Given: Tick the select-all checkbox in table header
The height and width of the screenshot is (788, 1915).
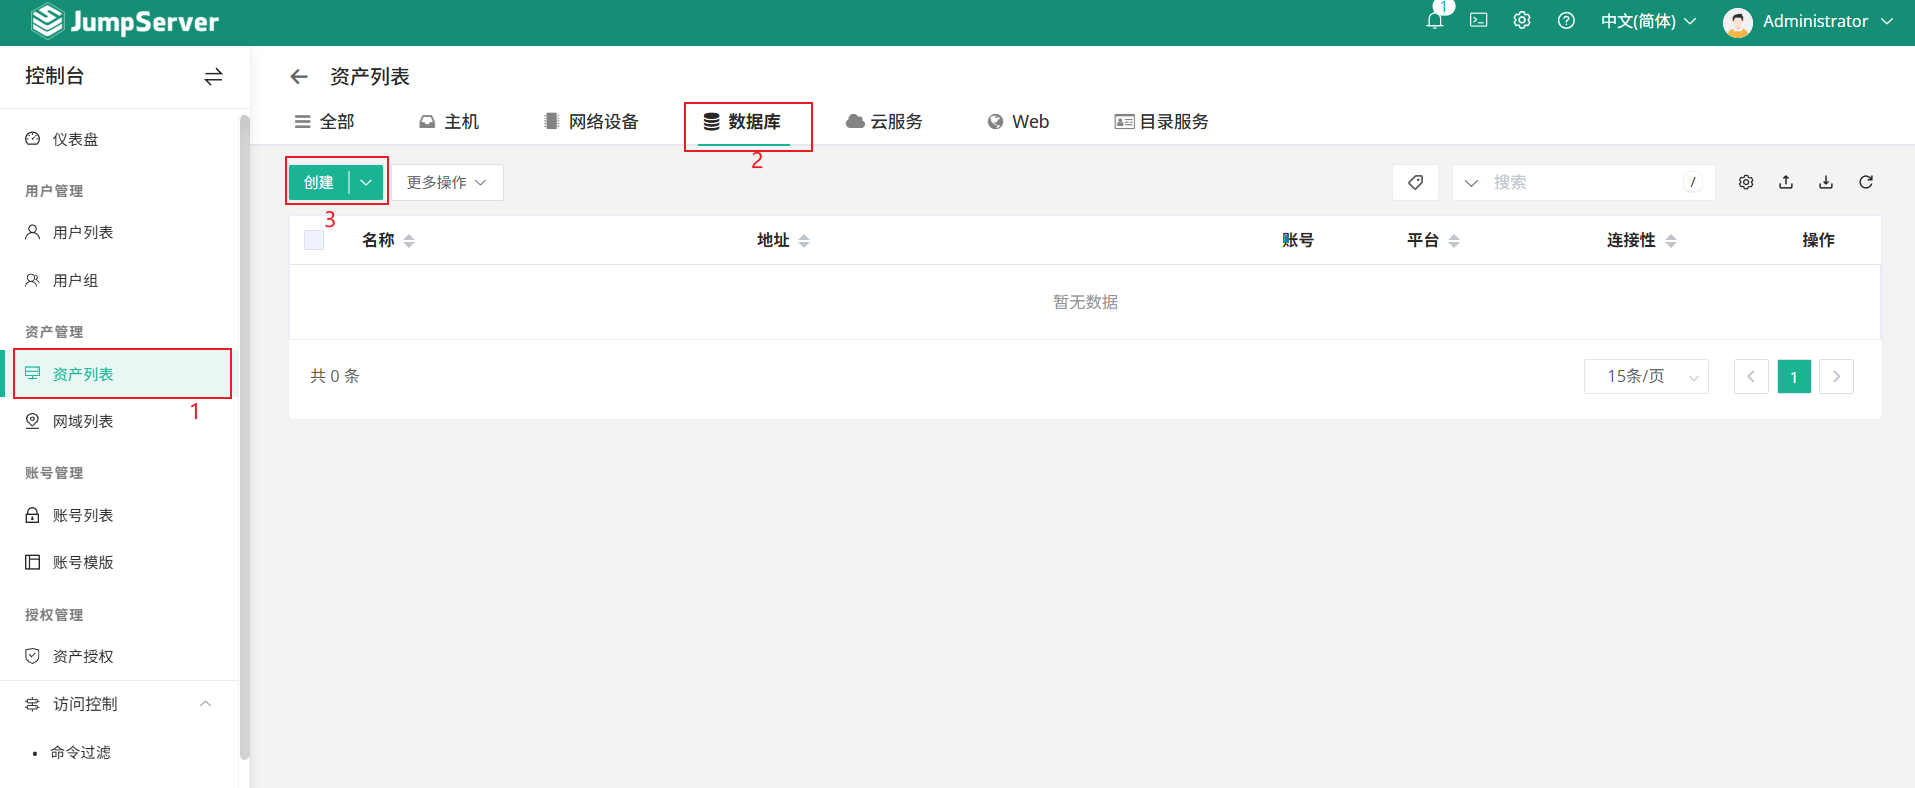Looking at the screenshot, I should click(314, 240).
